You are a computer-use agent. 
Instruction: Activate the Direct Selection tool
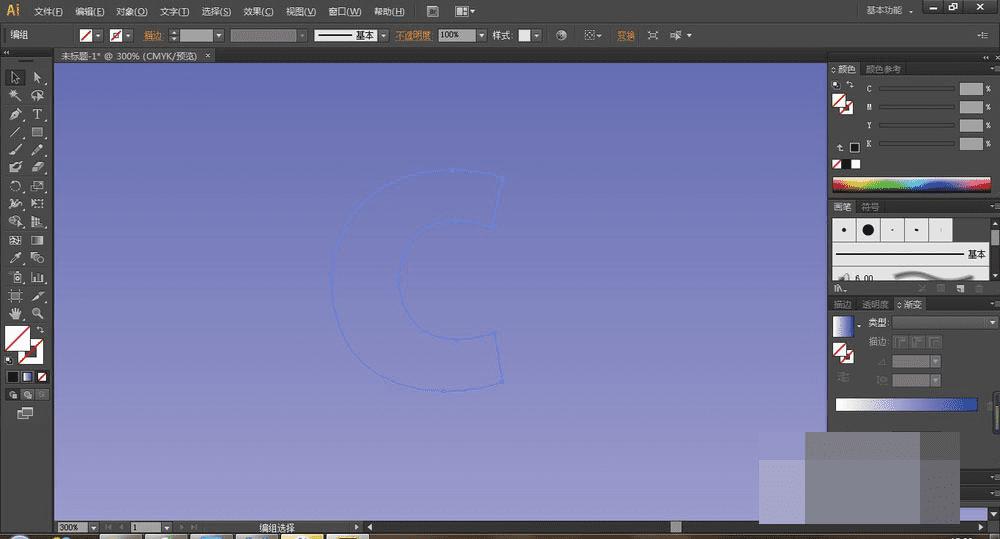[37, 78]
